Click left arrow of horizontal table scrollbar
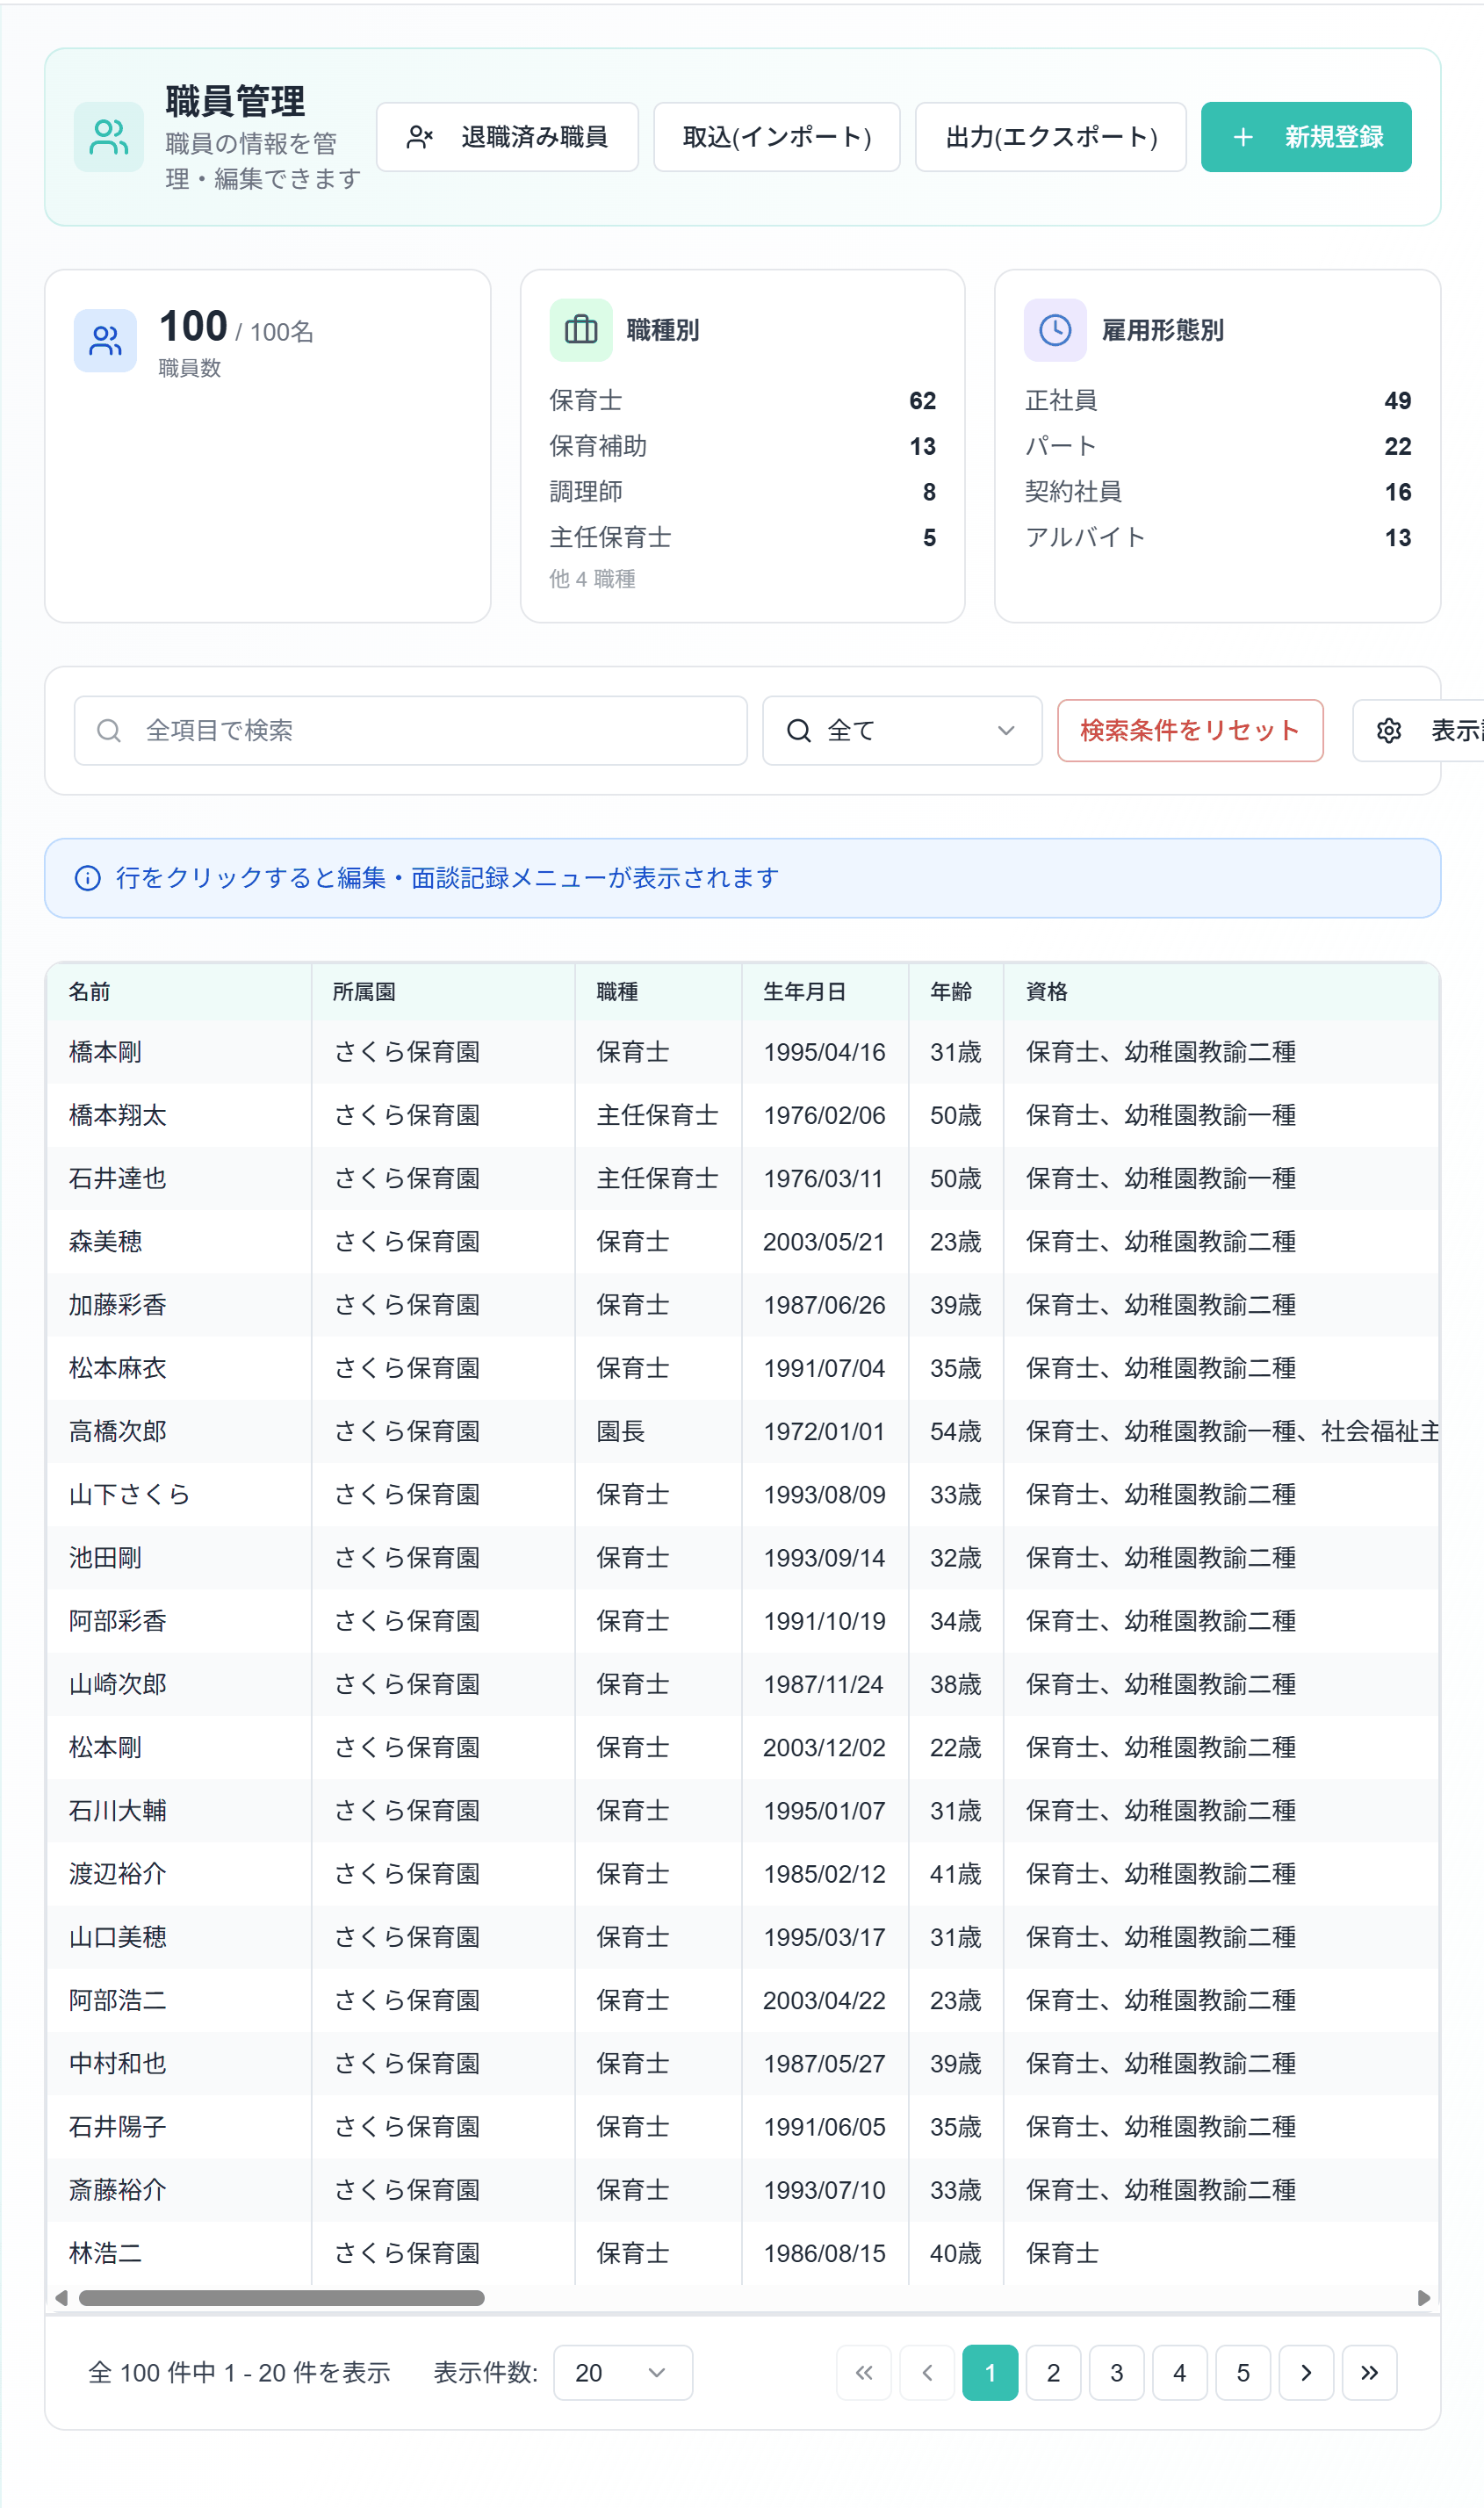 tap(62, 2298)
